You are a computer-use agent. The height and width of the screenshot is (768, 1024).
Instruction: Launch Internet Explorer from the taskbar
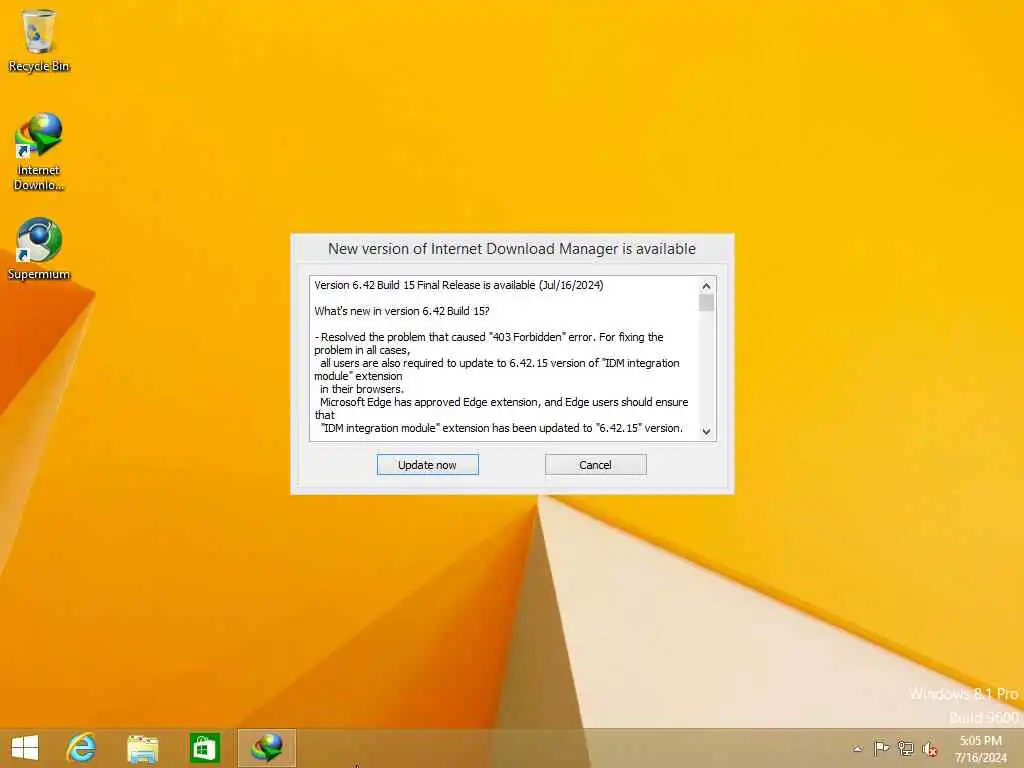point(81,748)
